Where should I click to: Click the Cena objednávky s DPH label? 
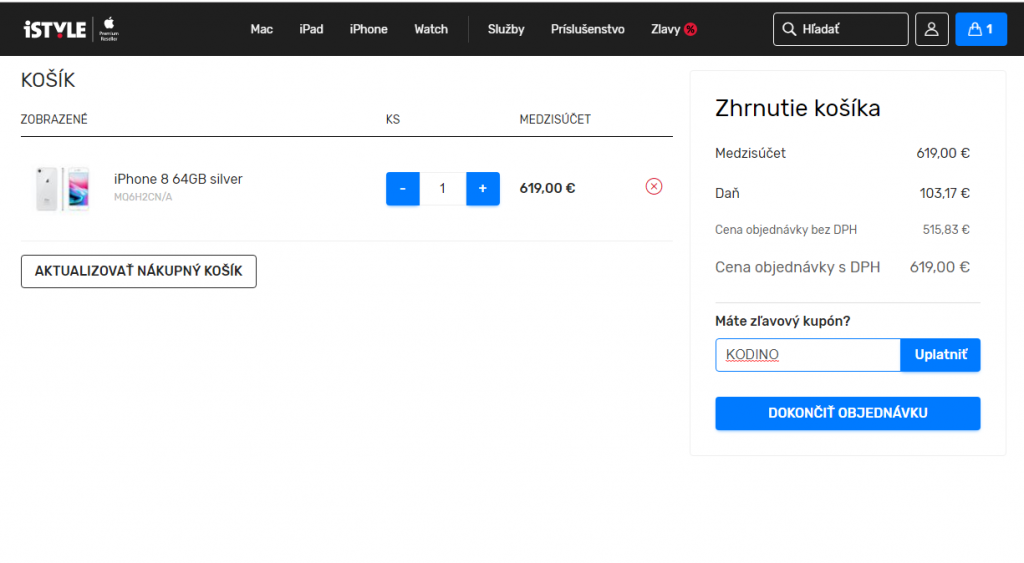coord(797,267)
